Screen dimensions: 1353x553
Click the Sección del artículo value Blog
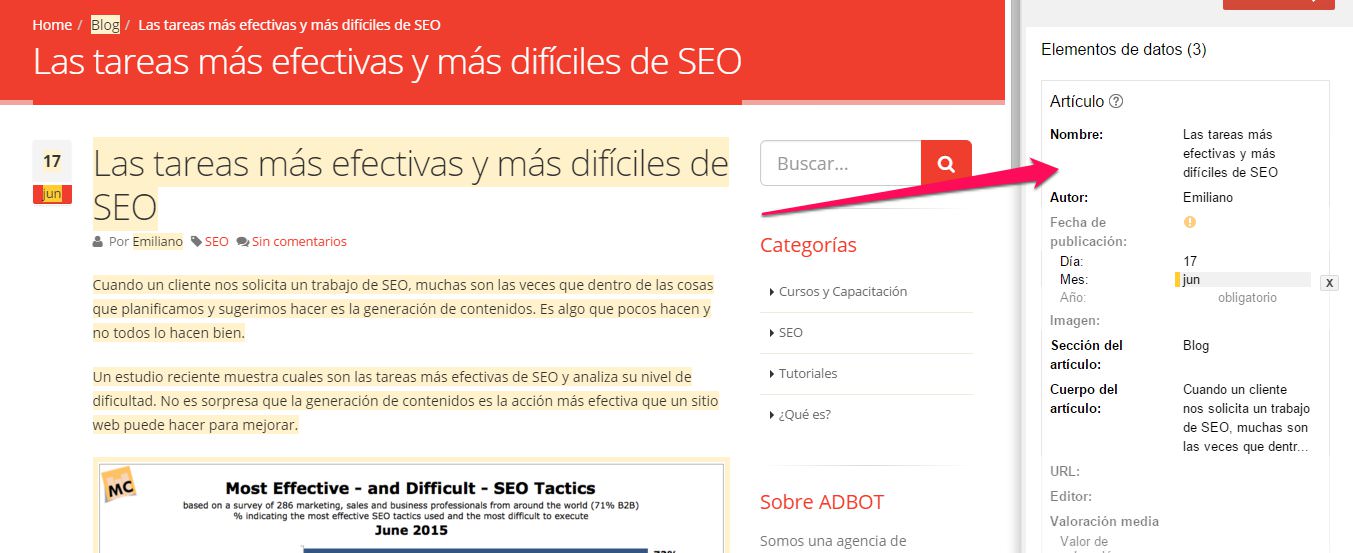tap(1196, 346)
